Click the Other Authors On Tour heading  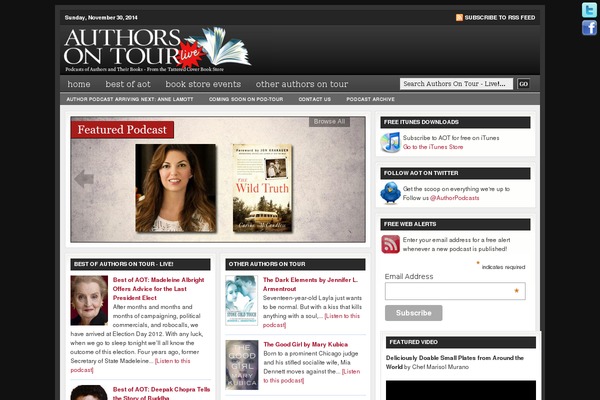point(295,264)
